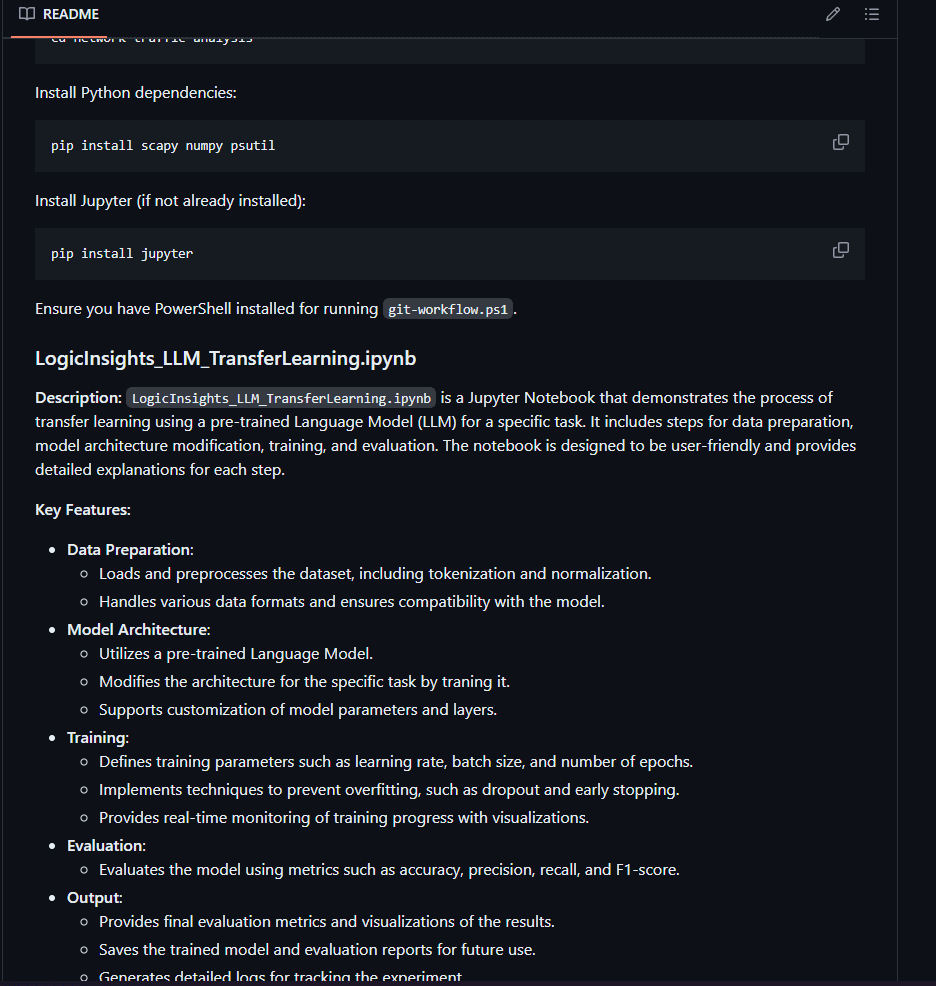
Task: Select the README tab label
Action: [70, 14]
